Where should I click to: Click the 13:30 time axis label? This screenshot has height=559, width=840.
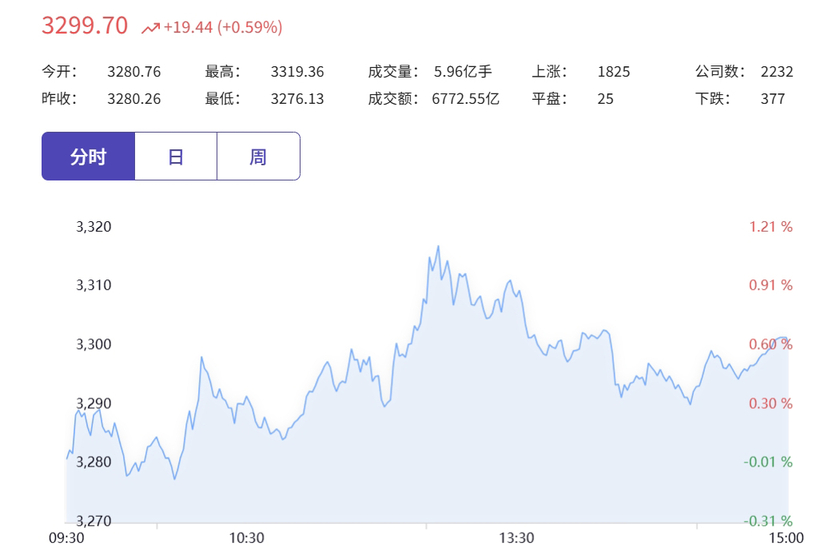pyautogui.click(x=516, y=538)
